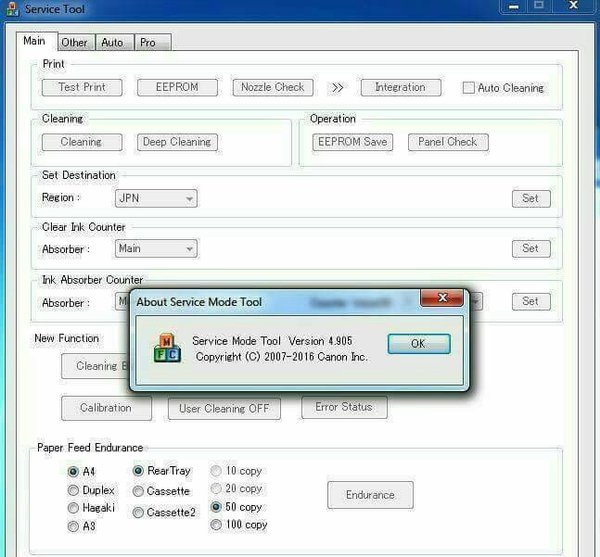Click the EEPROM print button
The height and width of the screenshot is (557, 600).
[x=177, y=88]
